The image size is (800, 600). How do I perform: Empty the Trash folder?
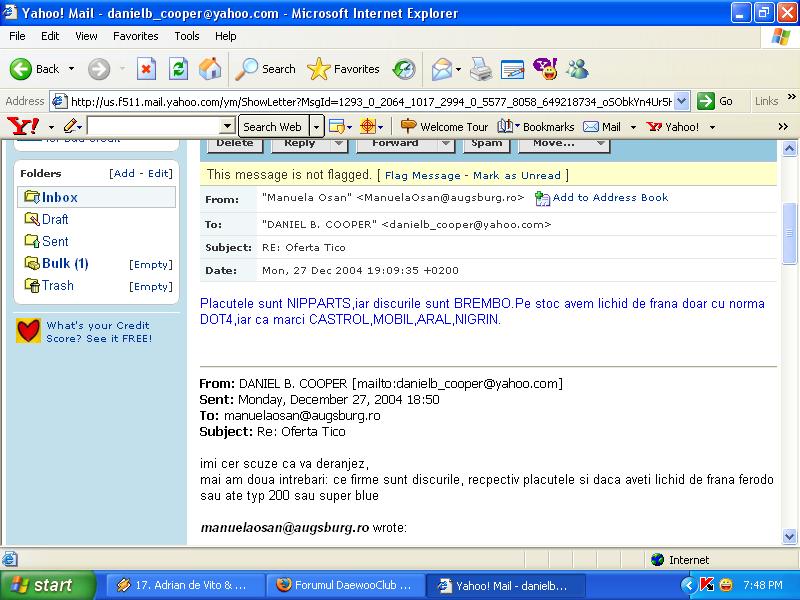[151, 286]
